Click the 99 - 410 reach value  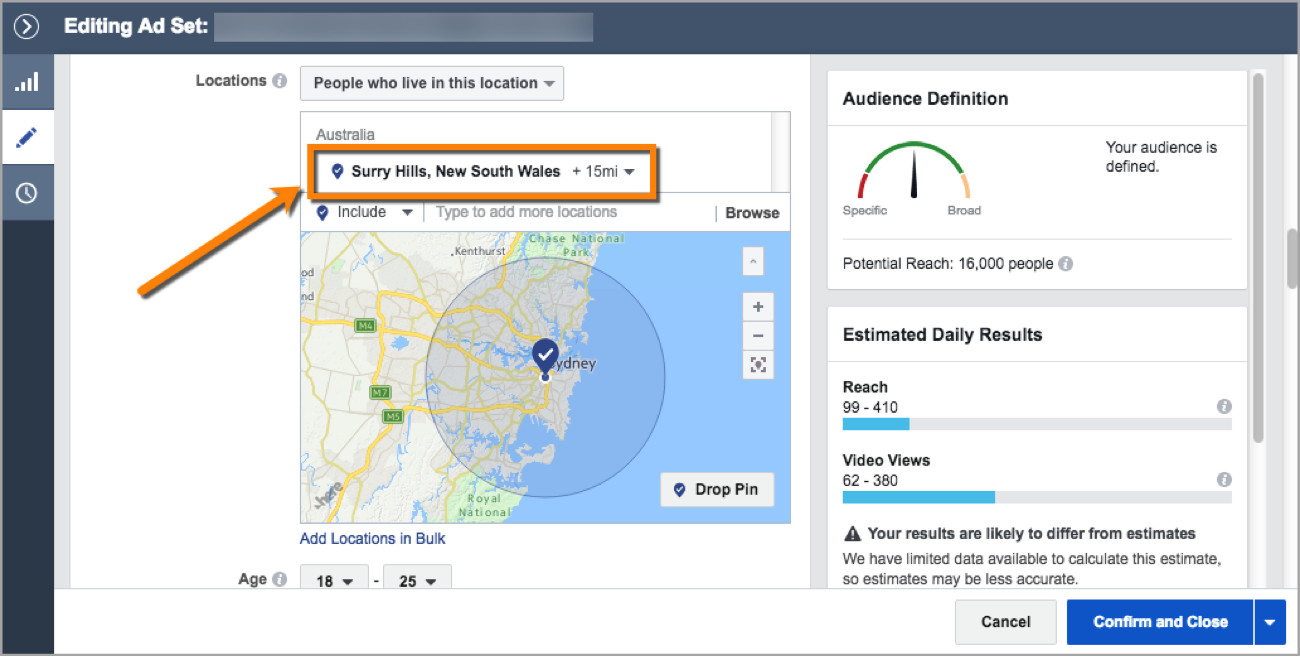(x=870, y=407)
